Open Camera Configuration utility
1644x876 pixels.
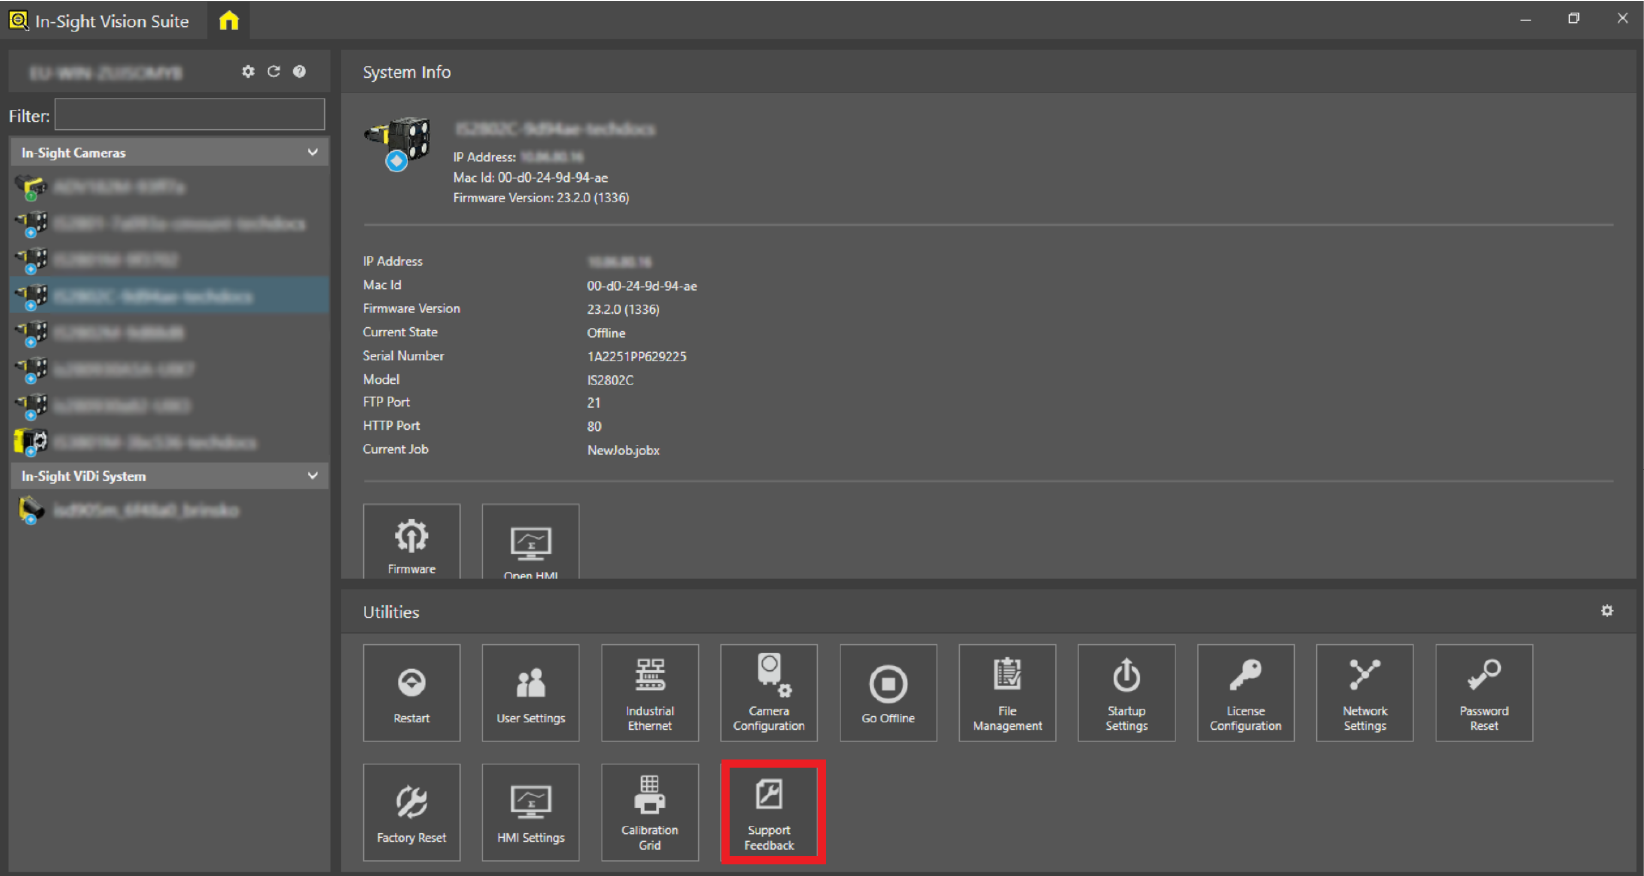pos(769,692)
